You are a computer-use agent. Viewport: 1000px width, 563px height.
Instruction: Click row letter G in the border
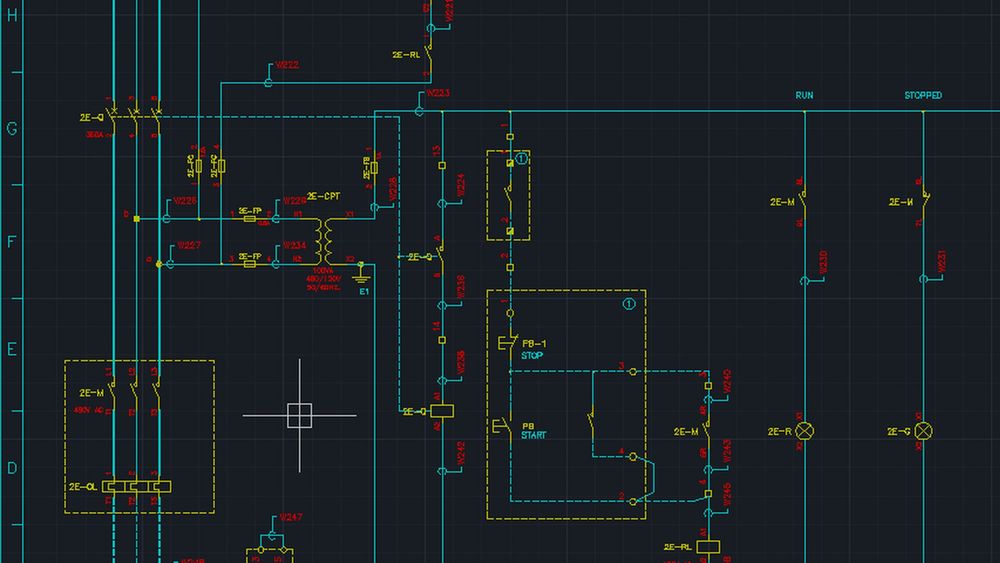click(x=12, y=129)
